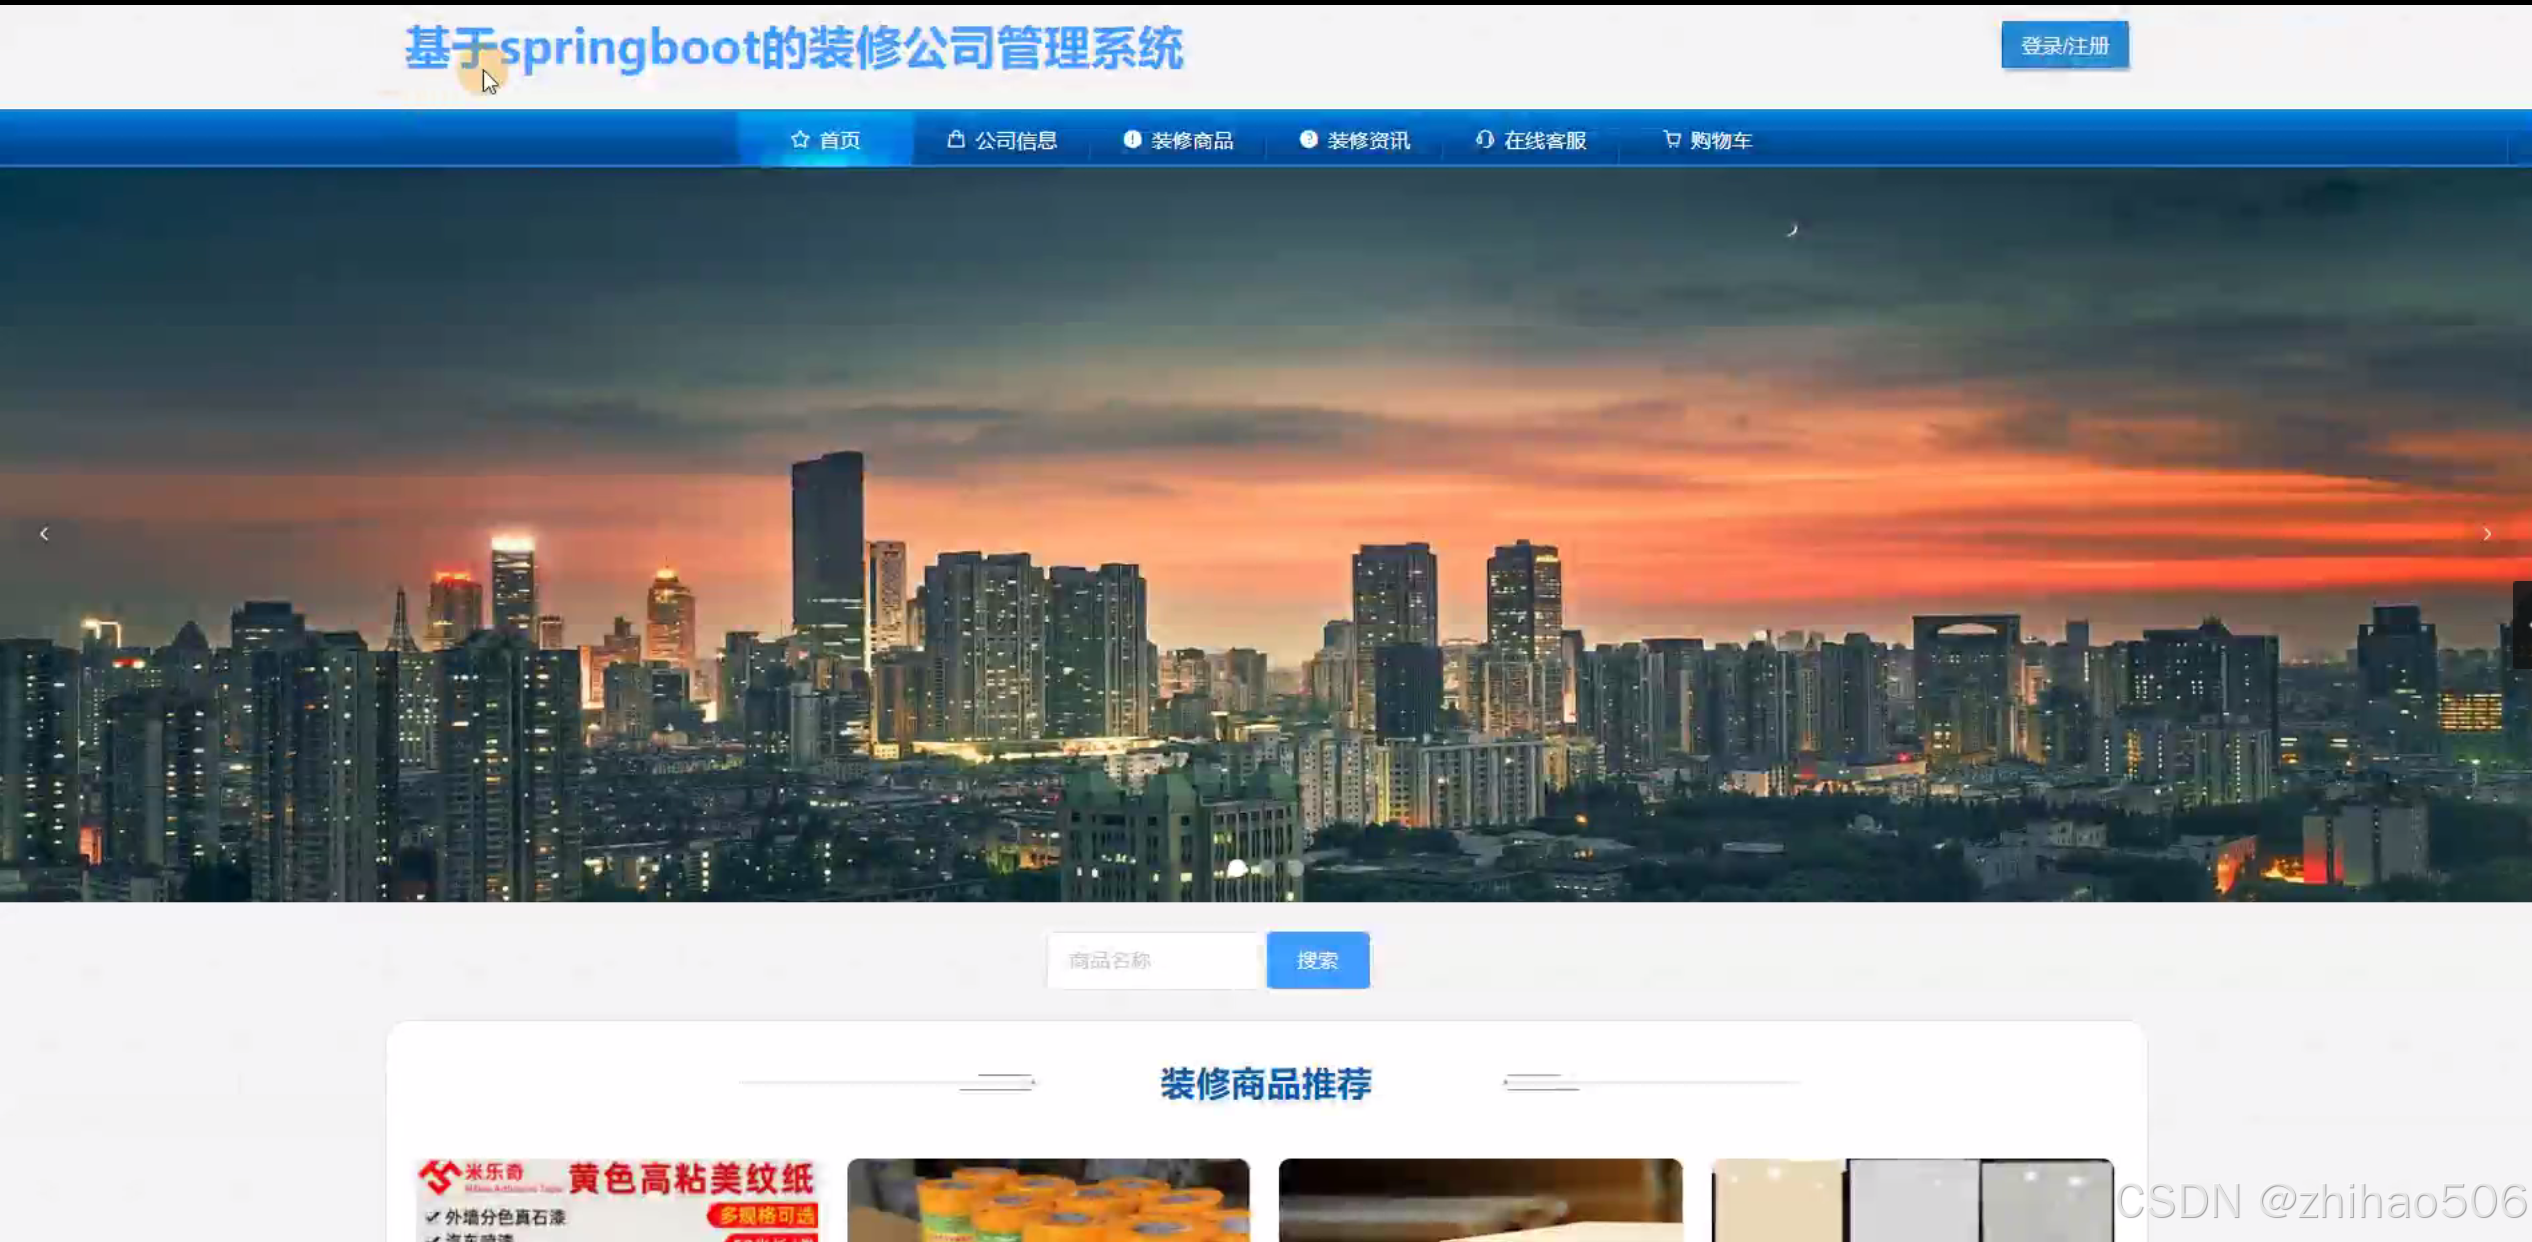Click the star icon beside 首页
Screen dimensions: 2532x1242
799,139
